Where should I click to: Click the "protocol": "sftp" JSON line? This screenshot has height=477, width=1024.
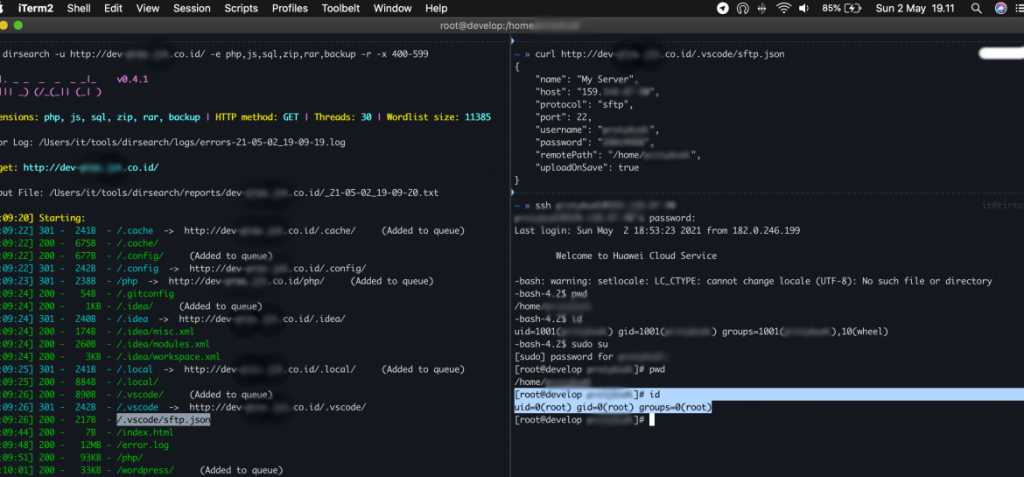tap(584, 105)
